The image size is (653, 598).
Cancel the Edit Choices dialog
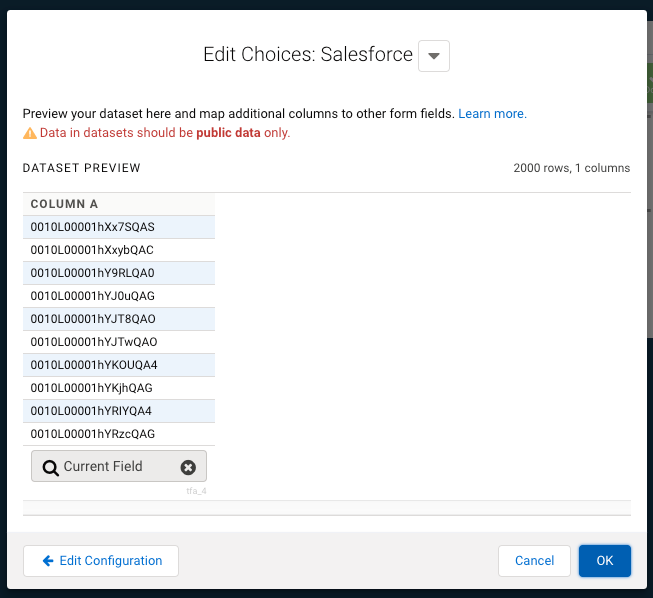point(534,561)
